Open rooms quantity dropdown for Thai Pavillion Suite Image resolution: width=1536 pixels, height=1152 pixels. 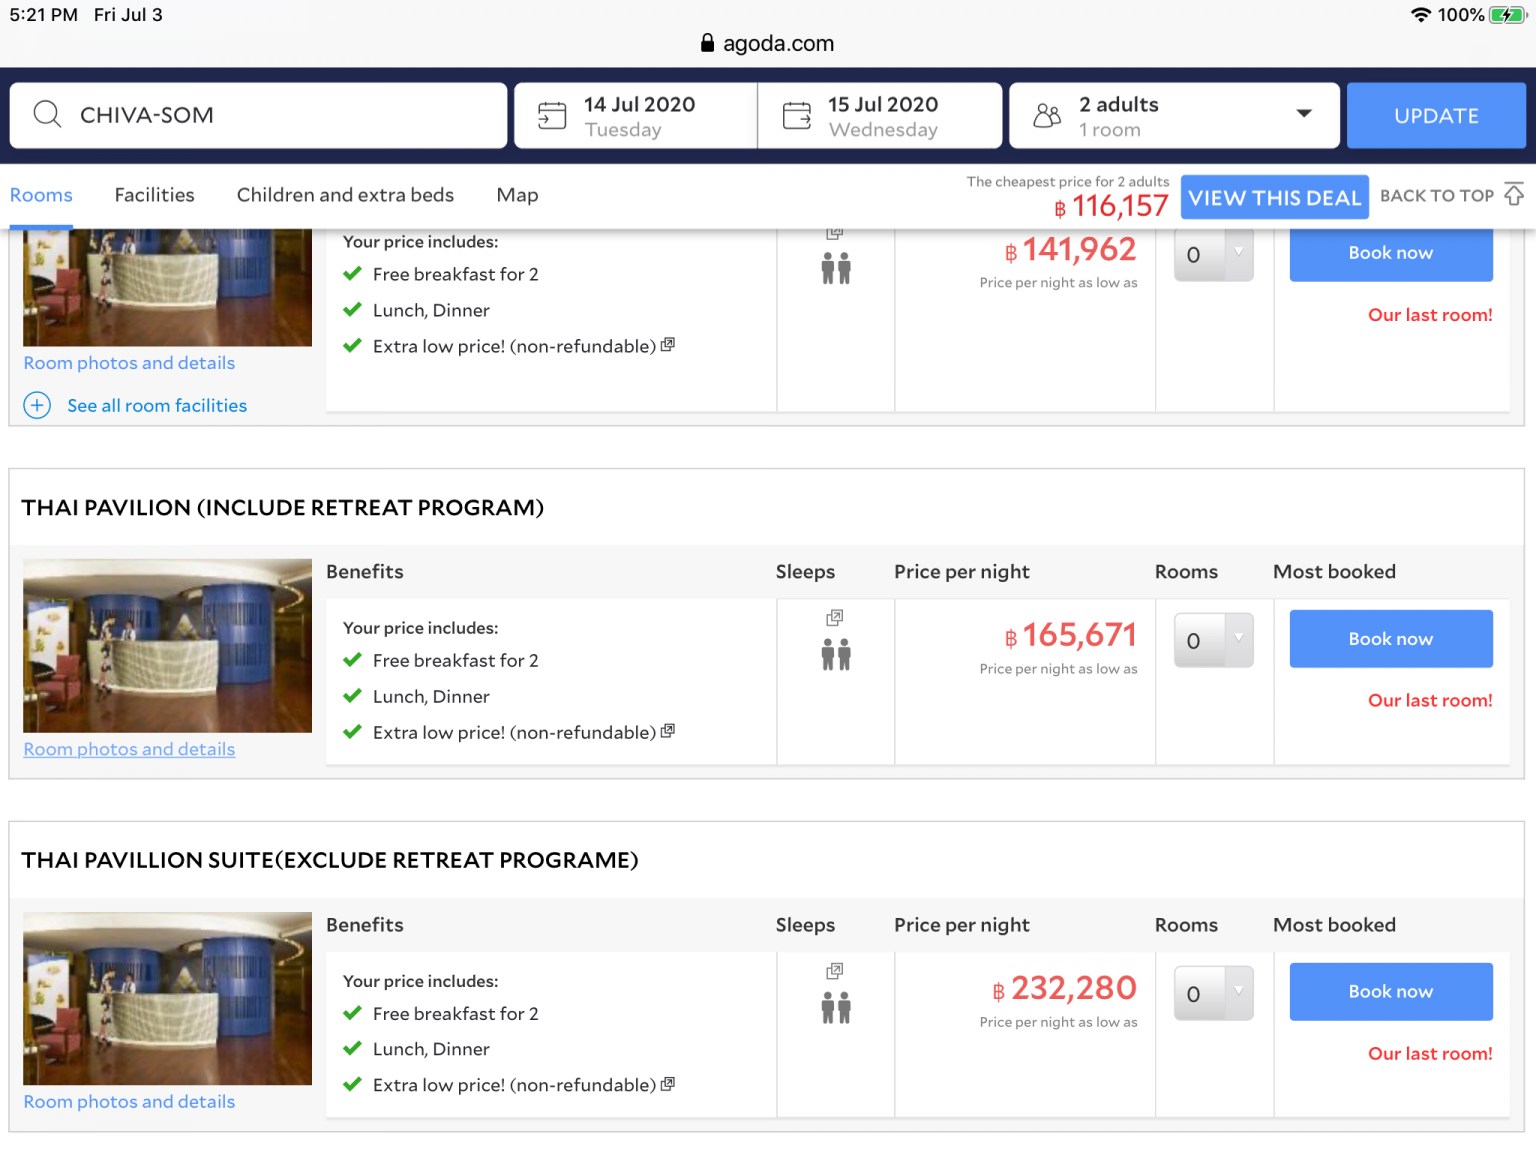[x=1213, y=993]
